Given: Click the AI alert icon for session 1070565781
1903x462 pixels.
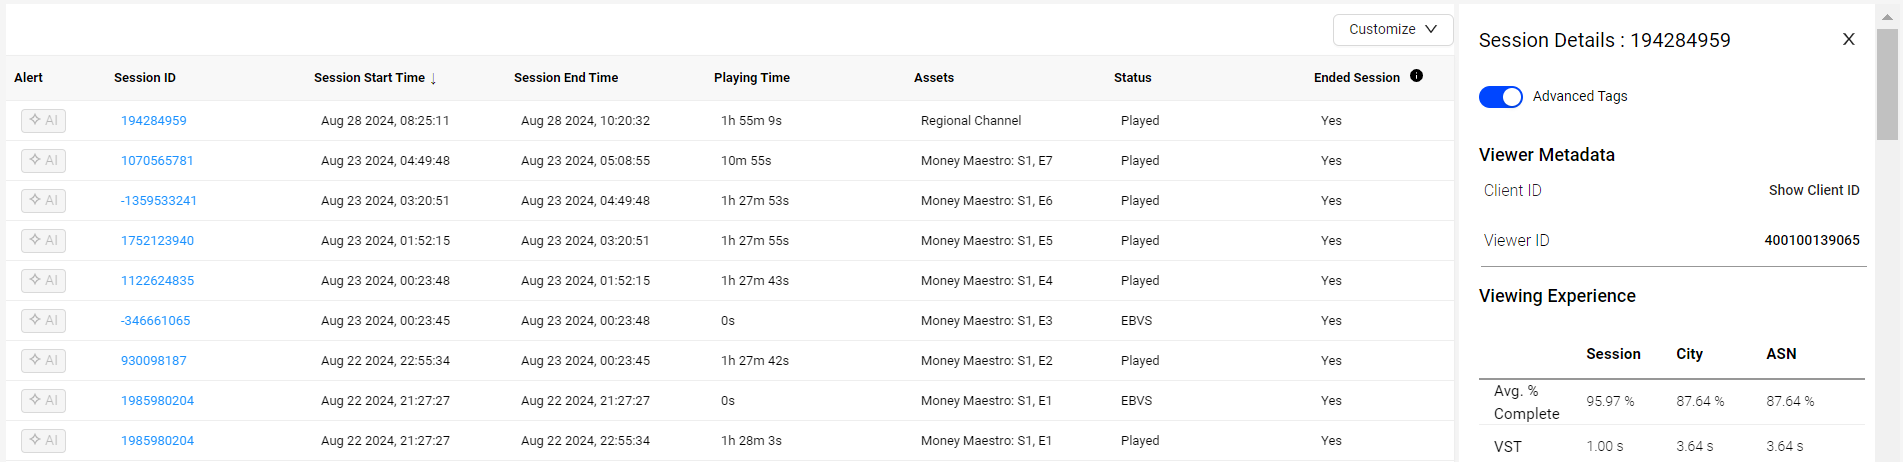Looking at the screenshot, I should click(43, 161).
